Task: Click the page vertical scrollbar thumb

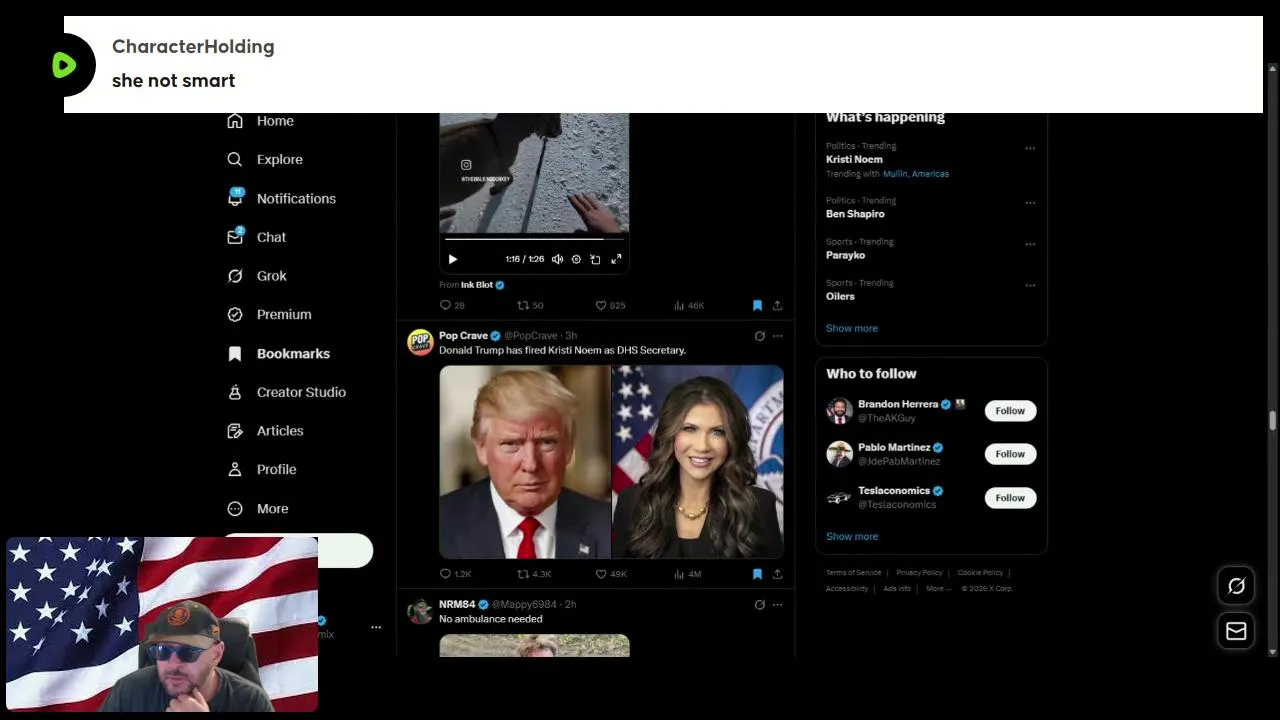Action: 1273,421
